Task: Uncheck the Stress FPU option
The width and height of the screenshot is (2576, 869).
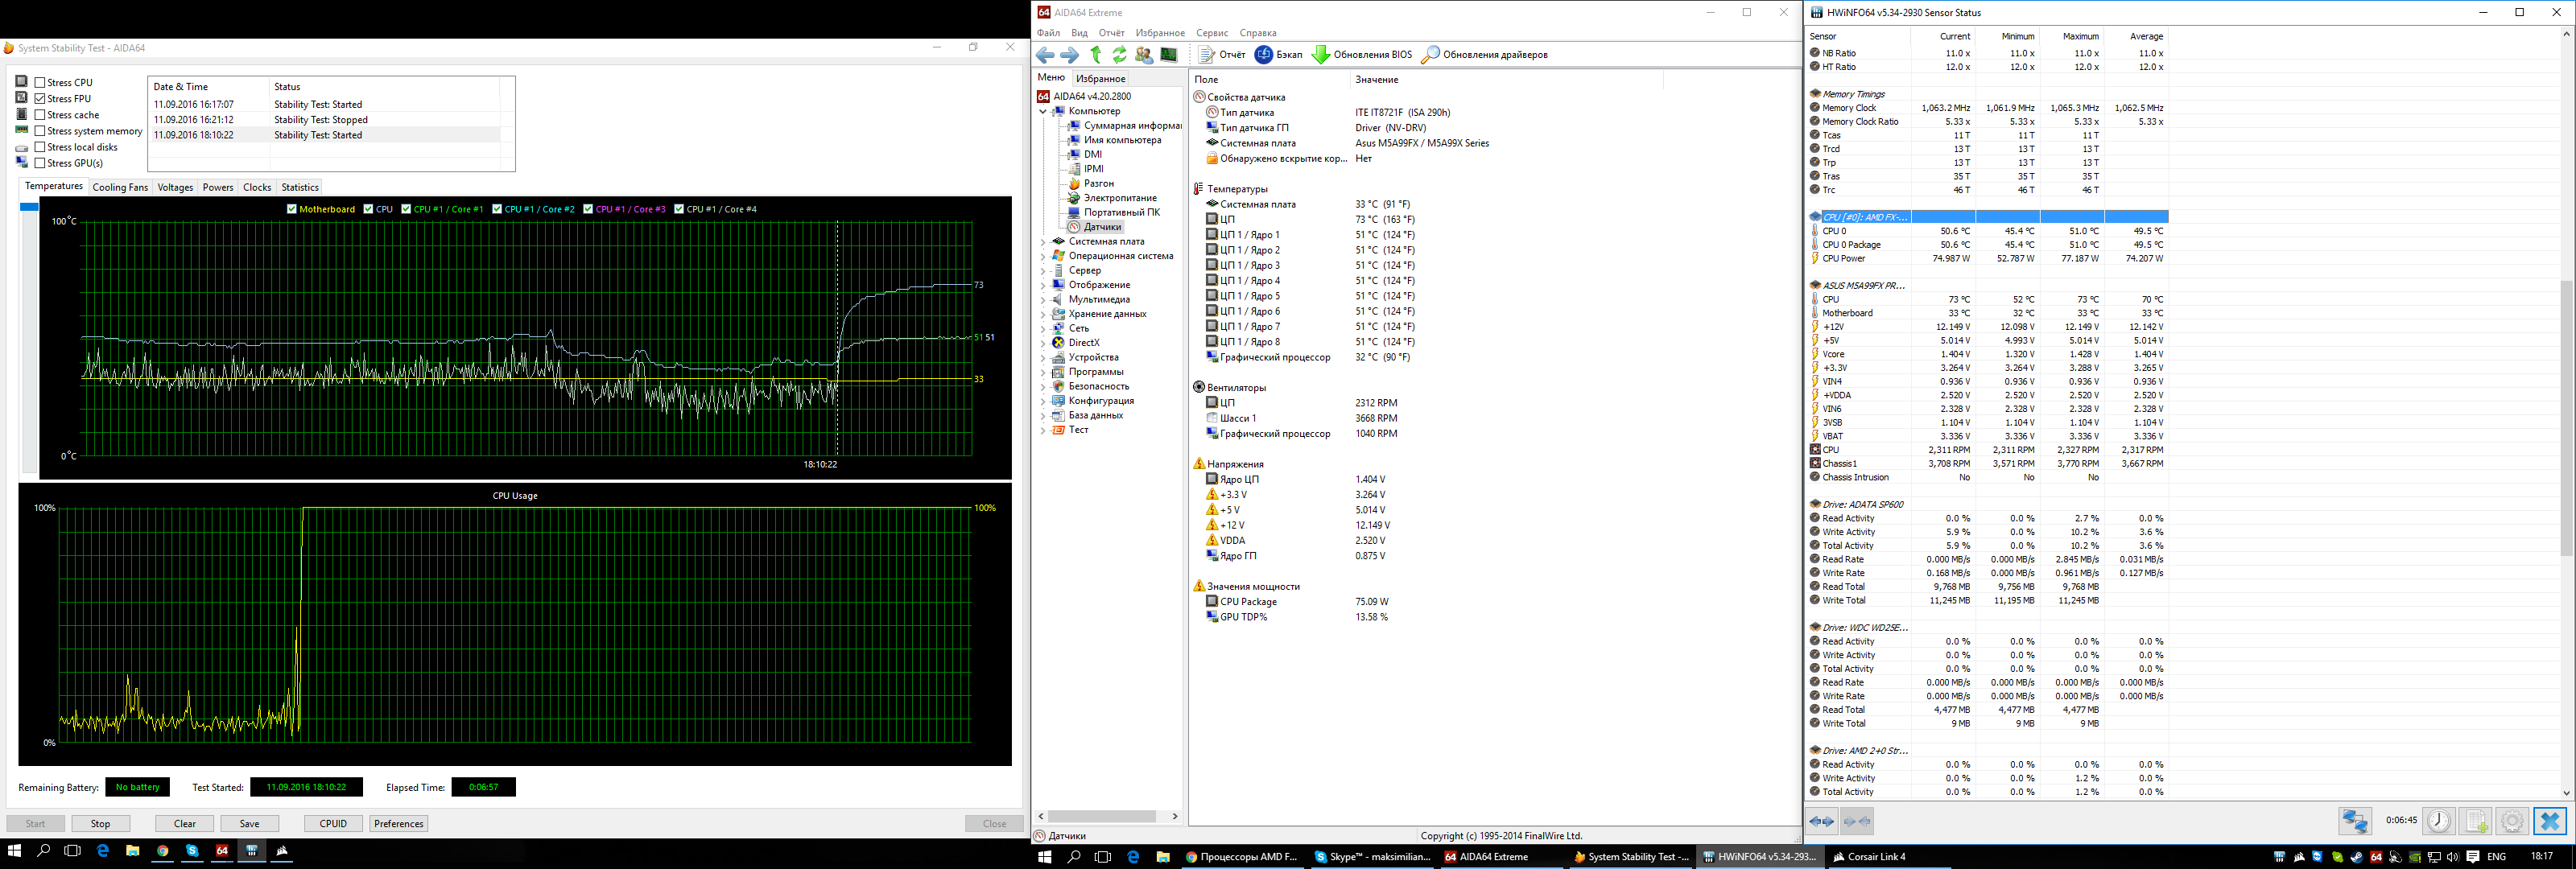Action: pyautogui.click(x=40, y=99)
